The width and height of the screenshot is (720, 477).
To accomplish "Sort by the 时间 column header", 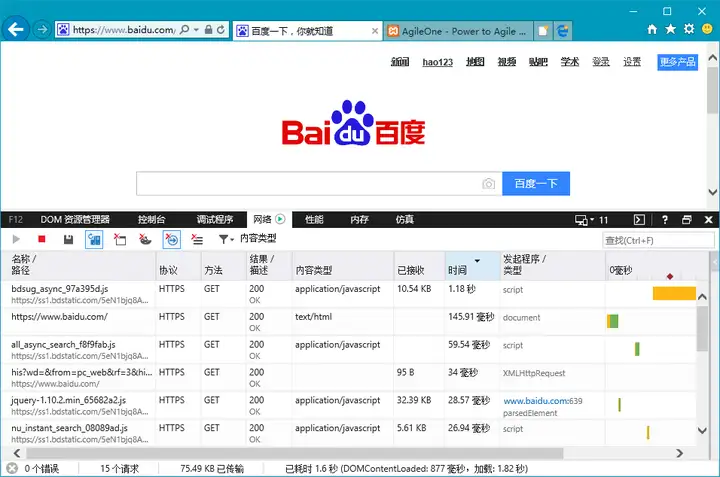I will (472, 265).
